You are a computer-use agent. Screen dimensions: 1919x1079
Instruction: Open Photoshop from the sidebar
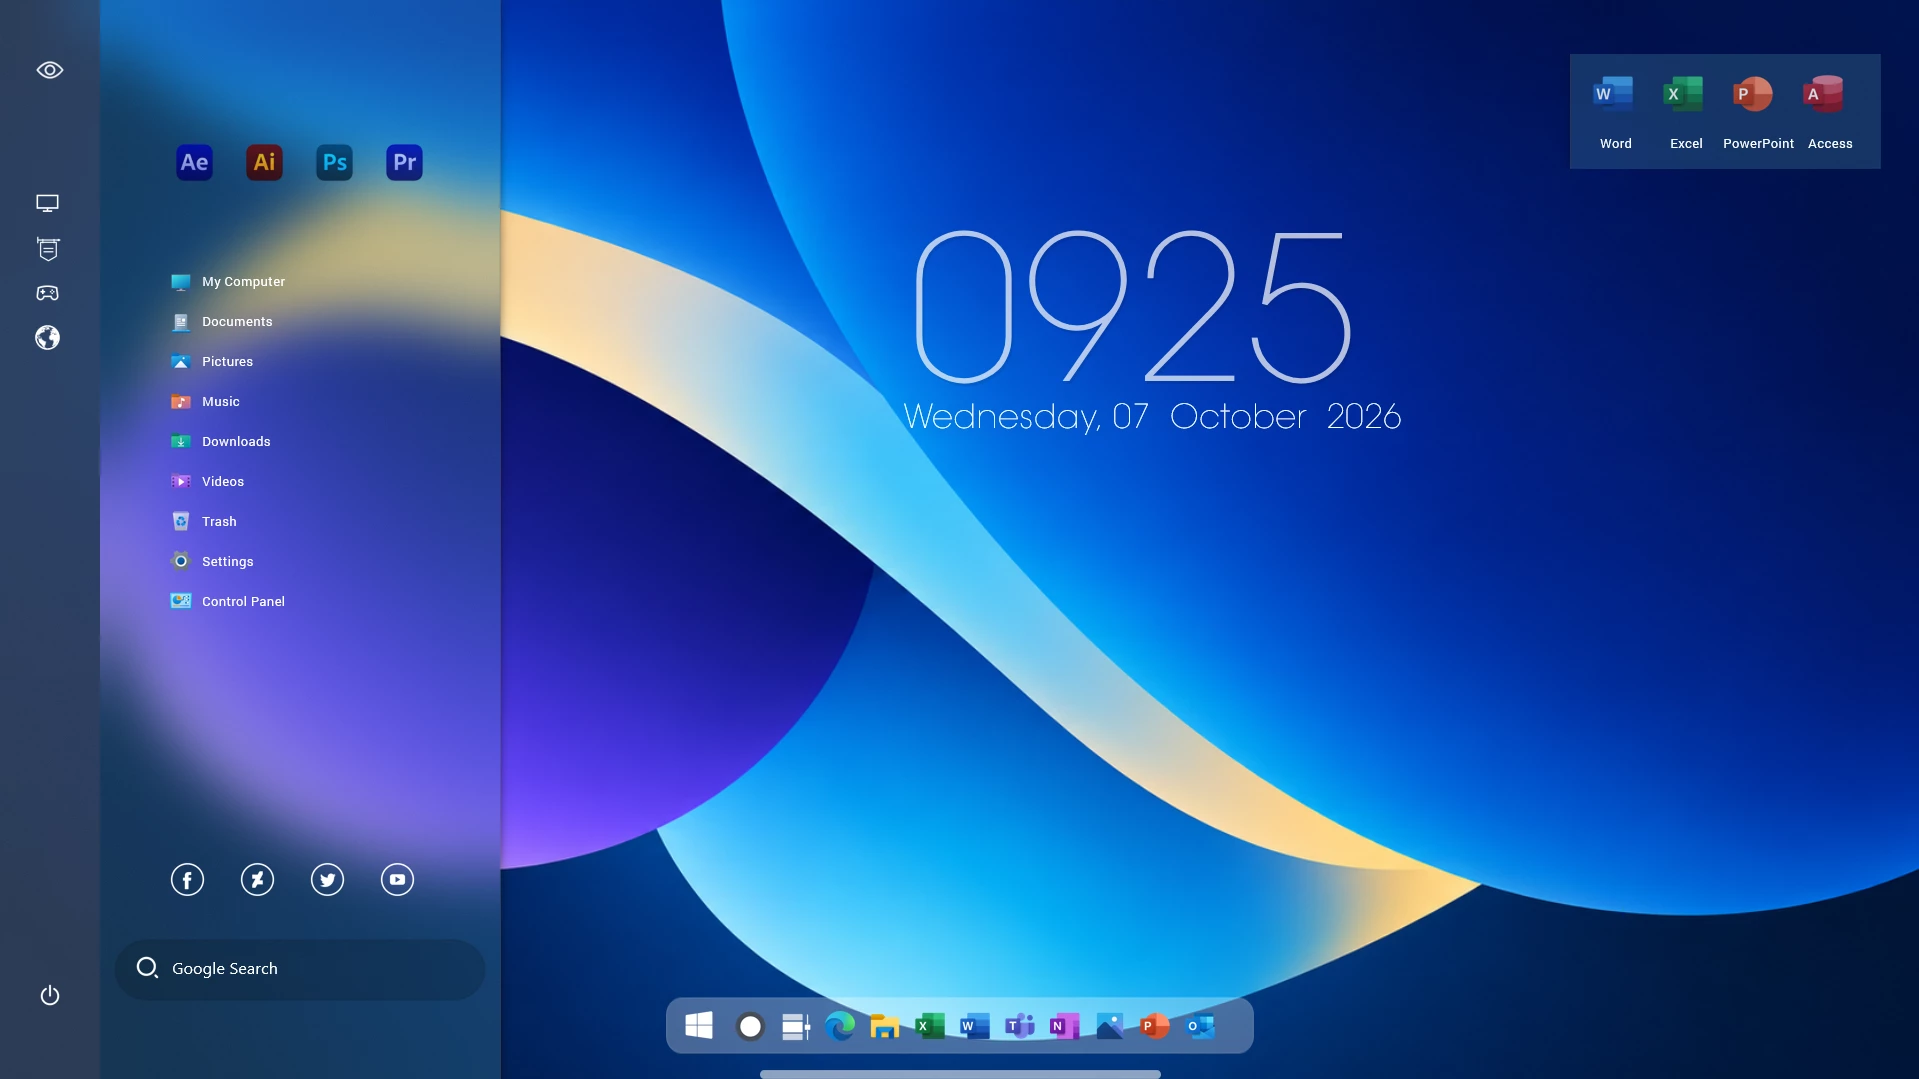[x=334, y=162]
